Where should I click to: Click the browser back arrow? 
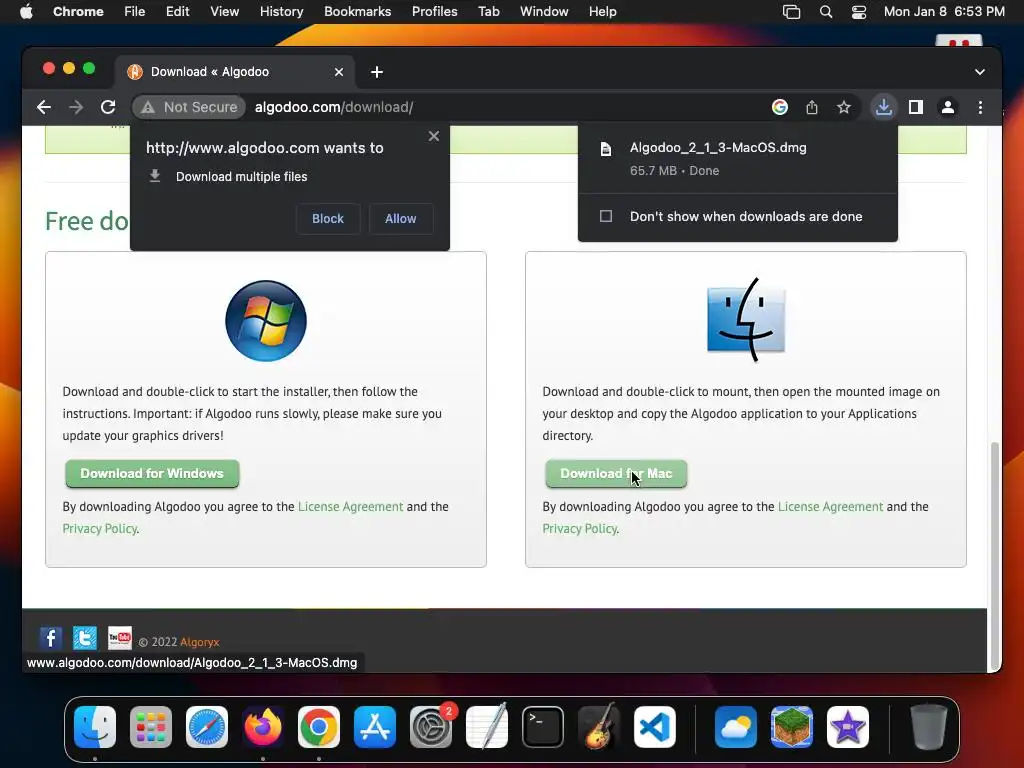pos(44,107)
